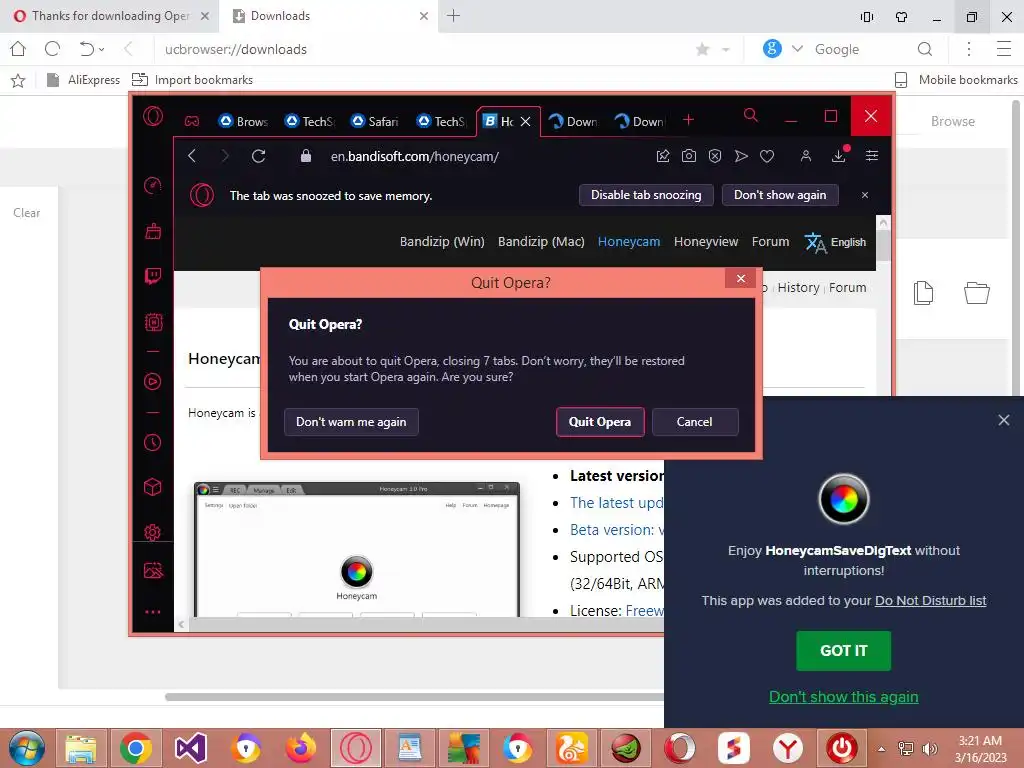Open Opera account profile icon
This screenshot has width=1024, height=768.
806,156
